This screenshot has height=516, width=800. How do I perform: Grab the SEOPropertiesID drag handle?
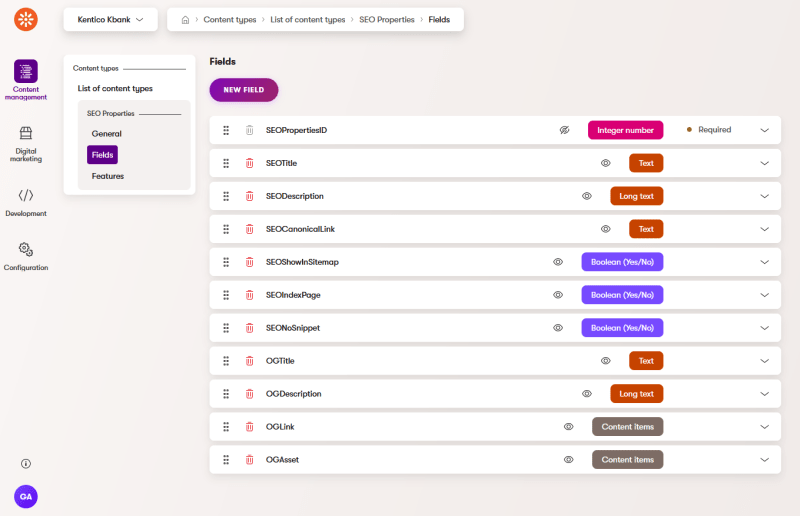click(226, 130)
